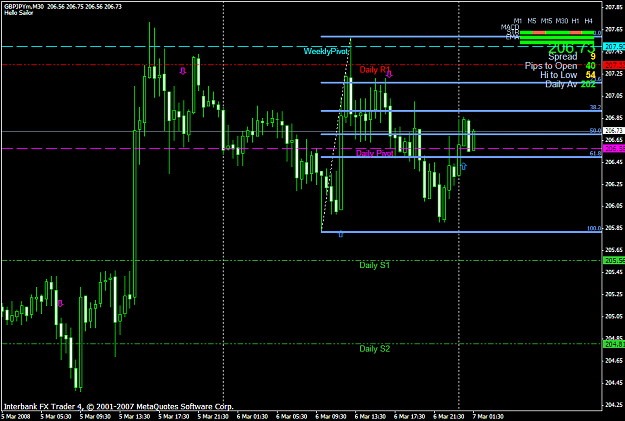The image size is (625, 421).
Task: Select the 5 Mar 13:30 time label
Action: (x=136, y=417)
